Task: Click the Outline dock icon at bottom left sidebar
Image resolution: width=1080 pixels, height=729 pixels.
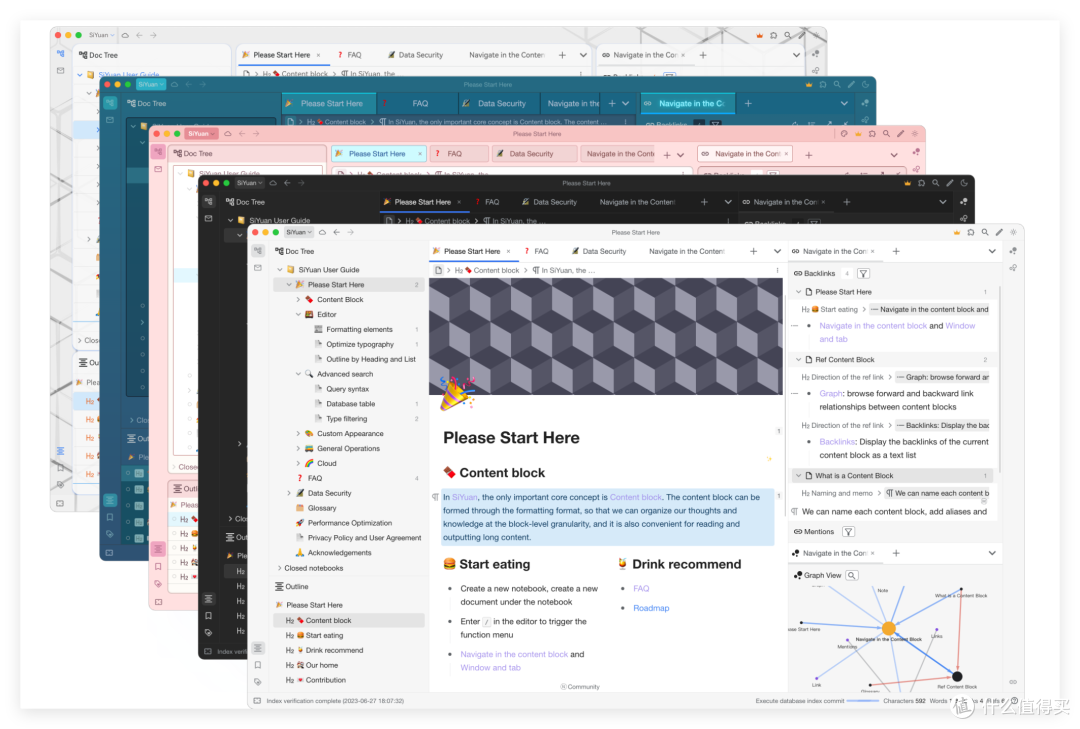Action: click(258, 648)
